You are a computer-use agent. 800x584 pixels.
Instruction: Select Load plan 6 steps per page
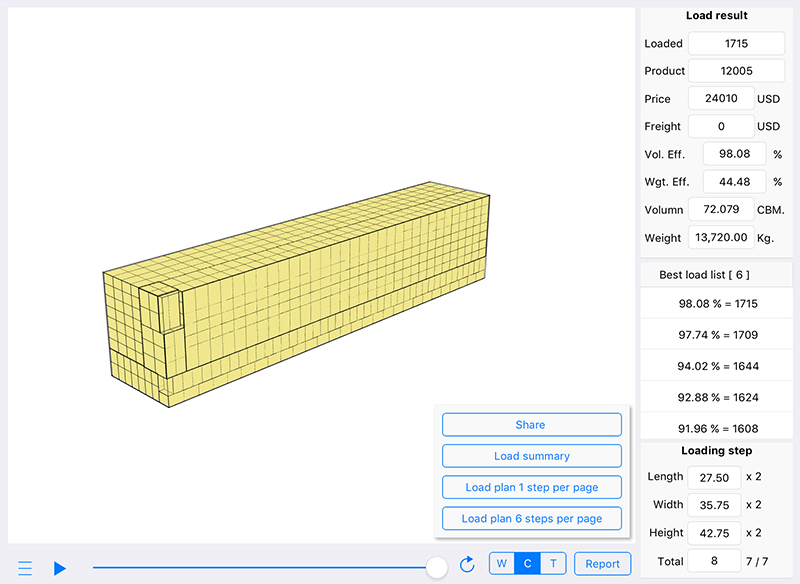pos(531,519)
